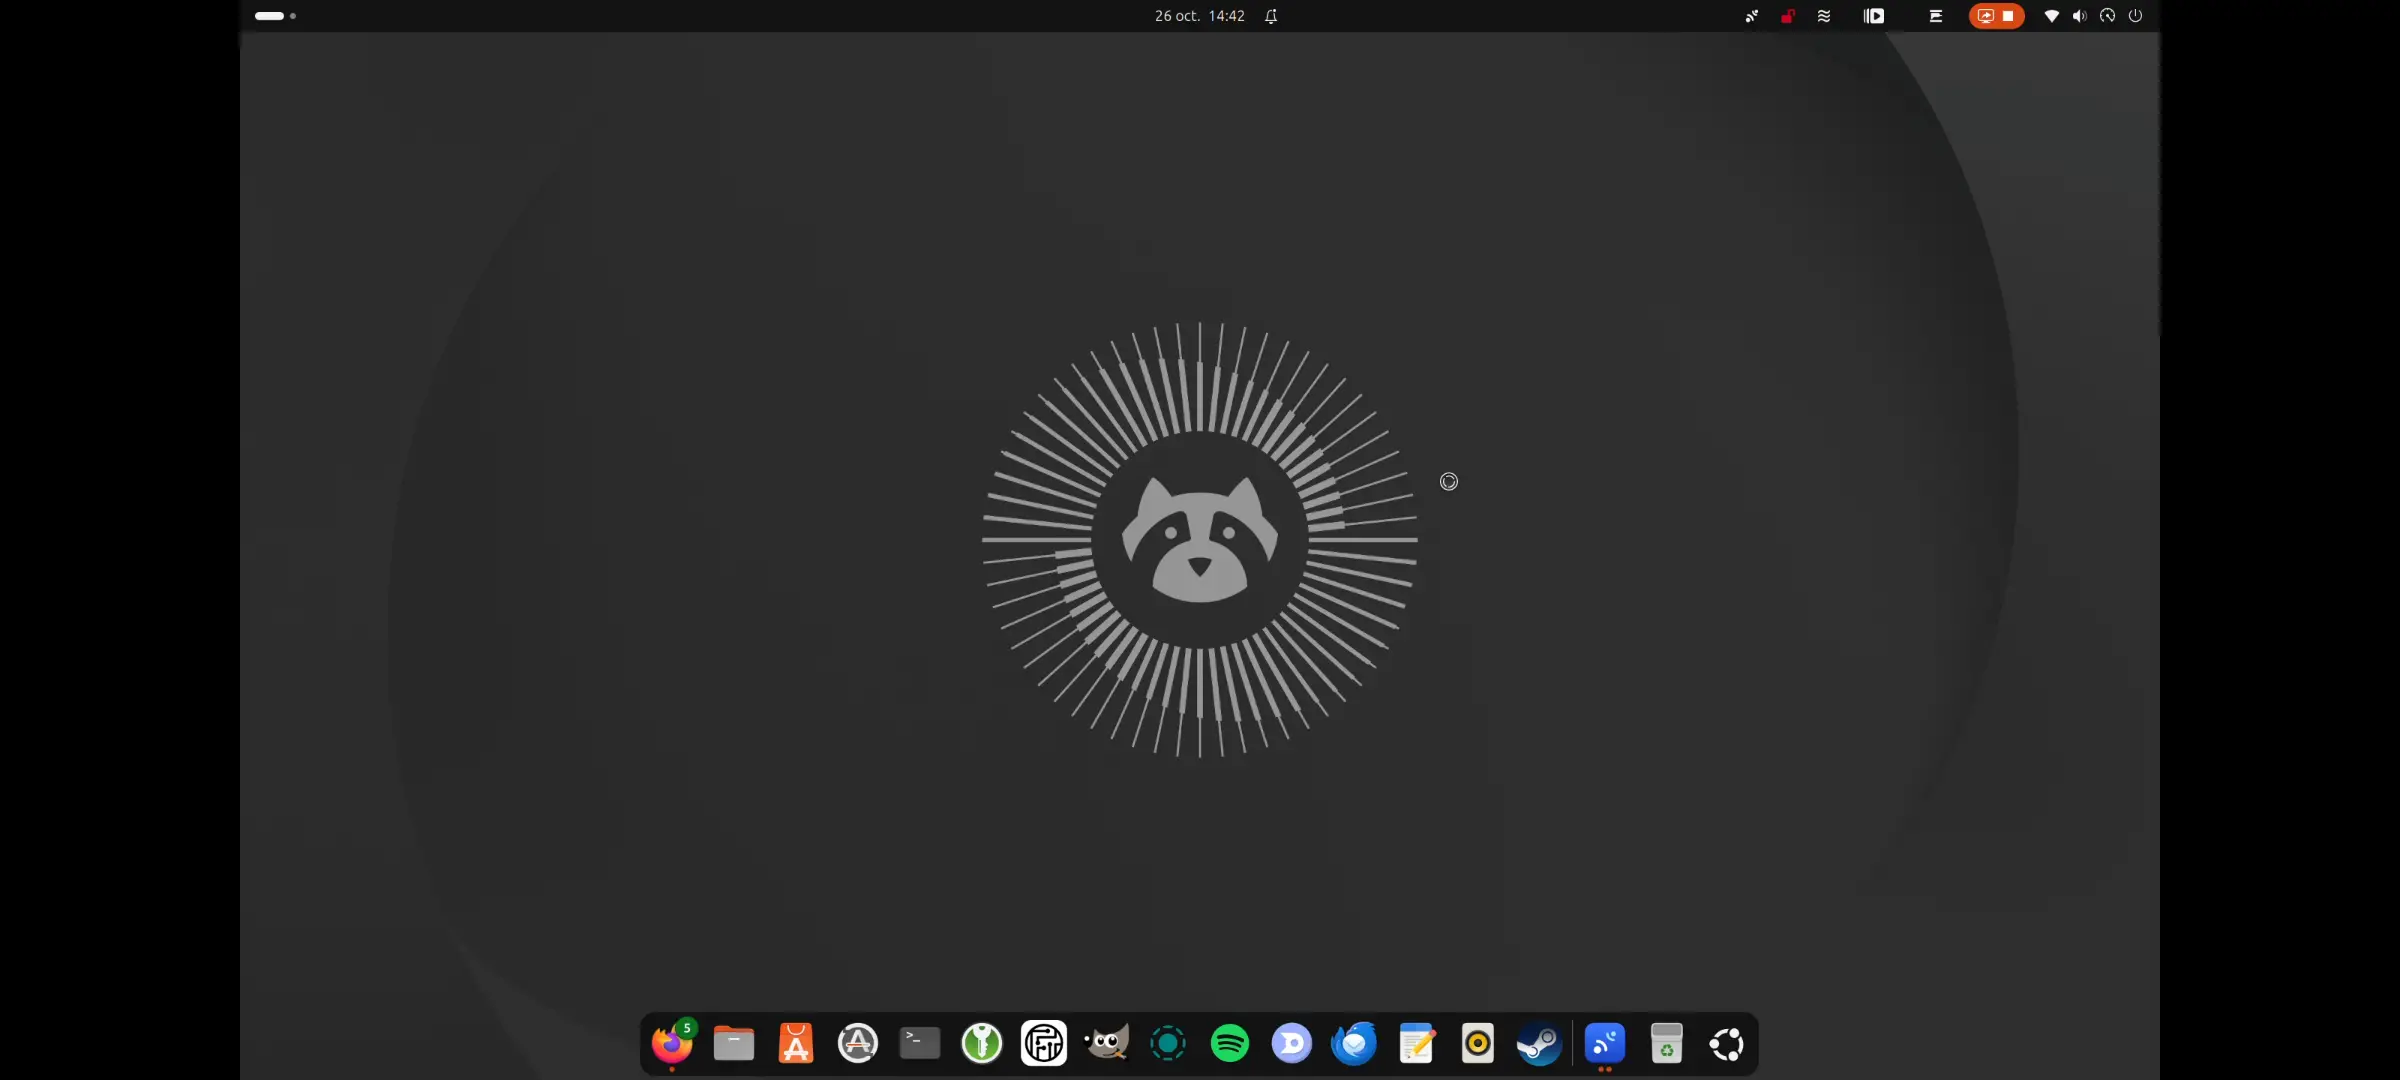
Task: Open the Files folder icon in dock
Action: (734, 1044)
